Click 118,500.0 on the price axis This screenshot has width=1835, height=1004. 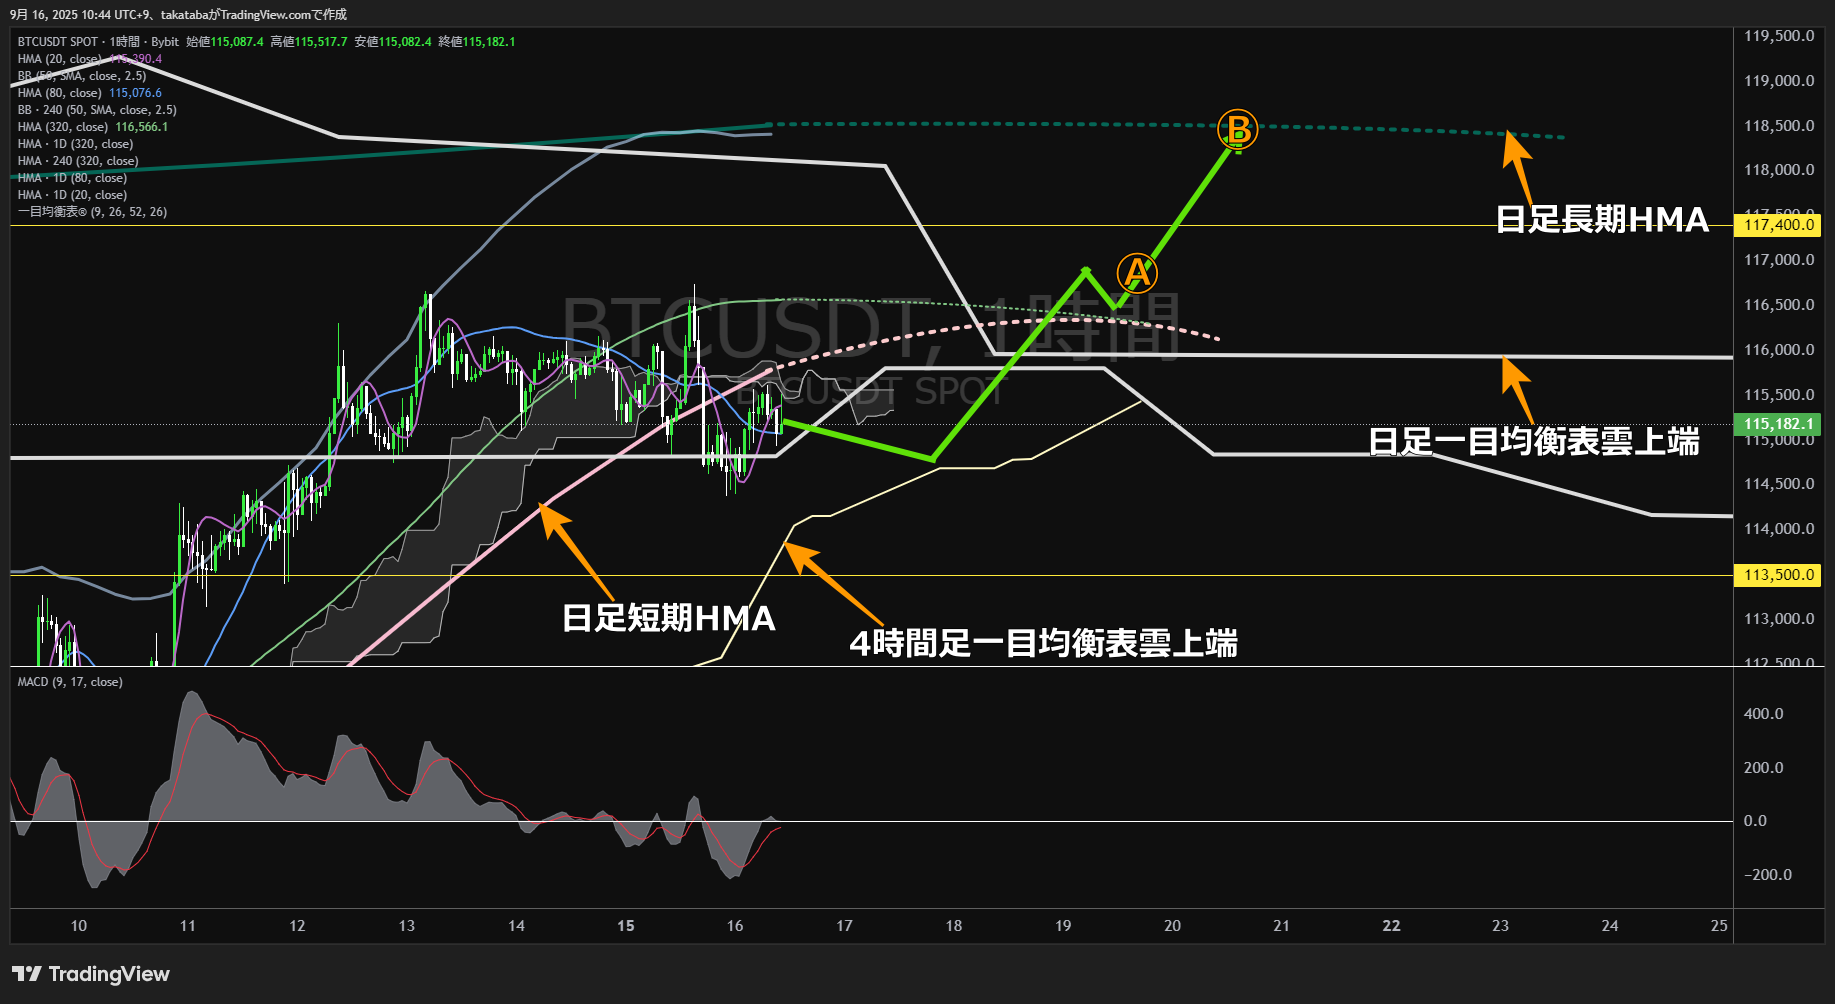click(x=1779, y=126)
